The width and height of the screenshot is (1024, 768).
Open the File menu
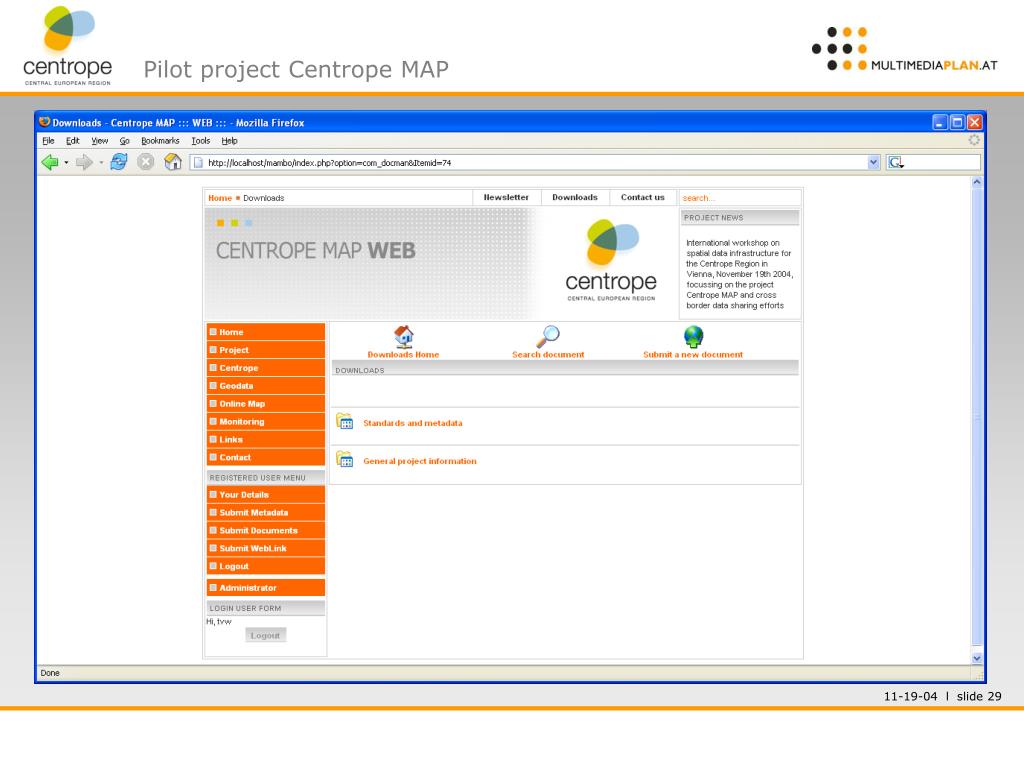[48, 140]
